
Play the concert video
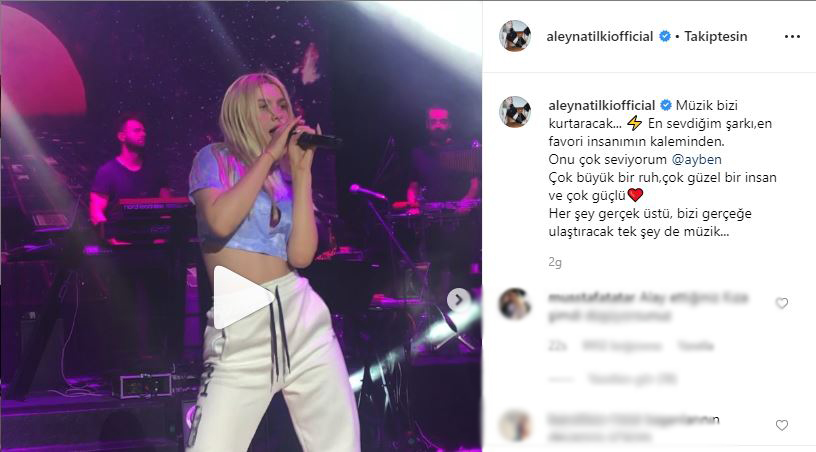[244, 298]
